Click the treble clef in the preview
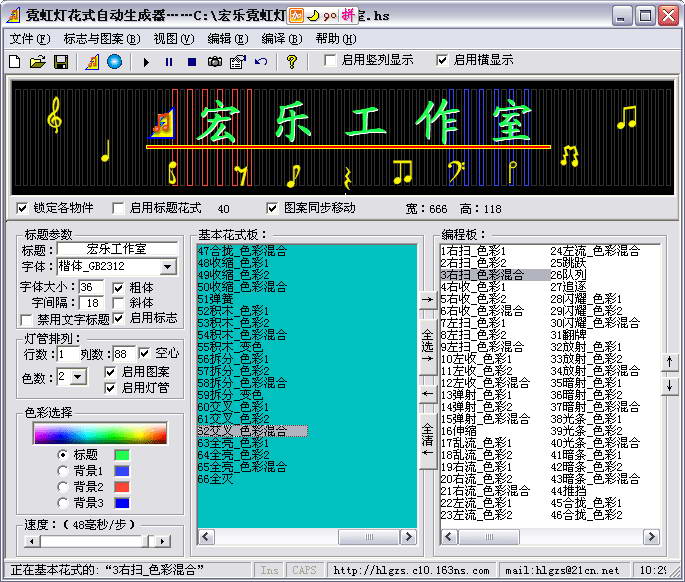The width and height of the screenshot is (685, 582). coord(55,115)
